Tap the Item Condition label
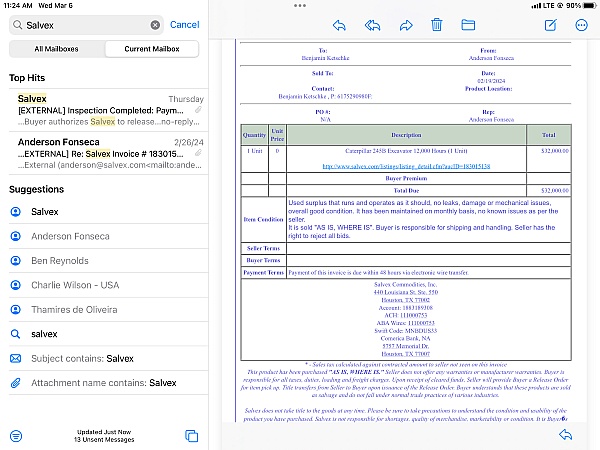The height and width of the screenshot is (450, 600). pos(263,219)
